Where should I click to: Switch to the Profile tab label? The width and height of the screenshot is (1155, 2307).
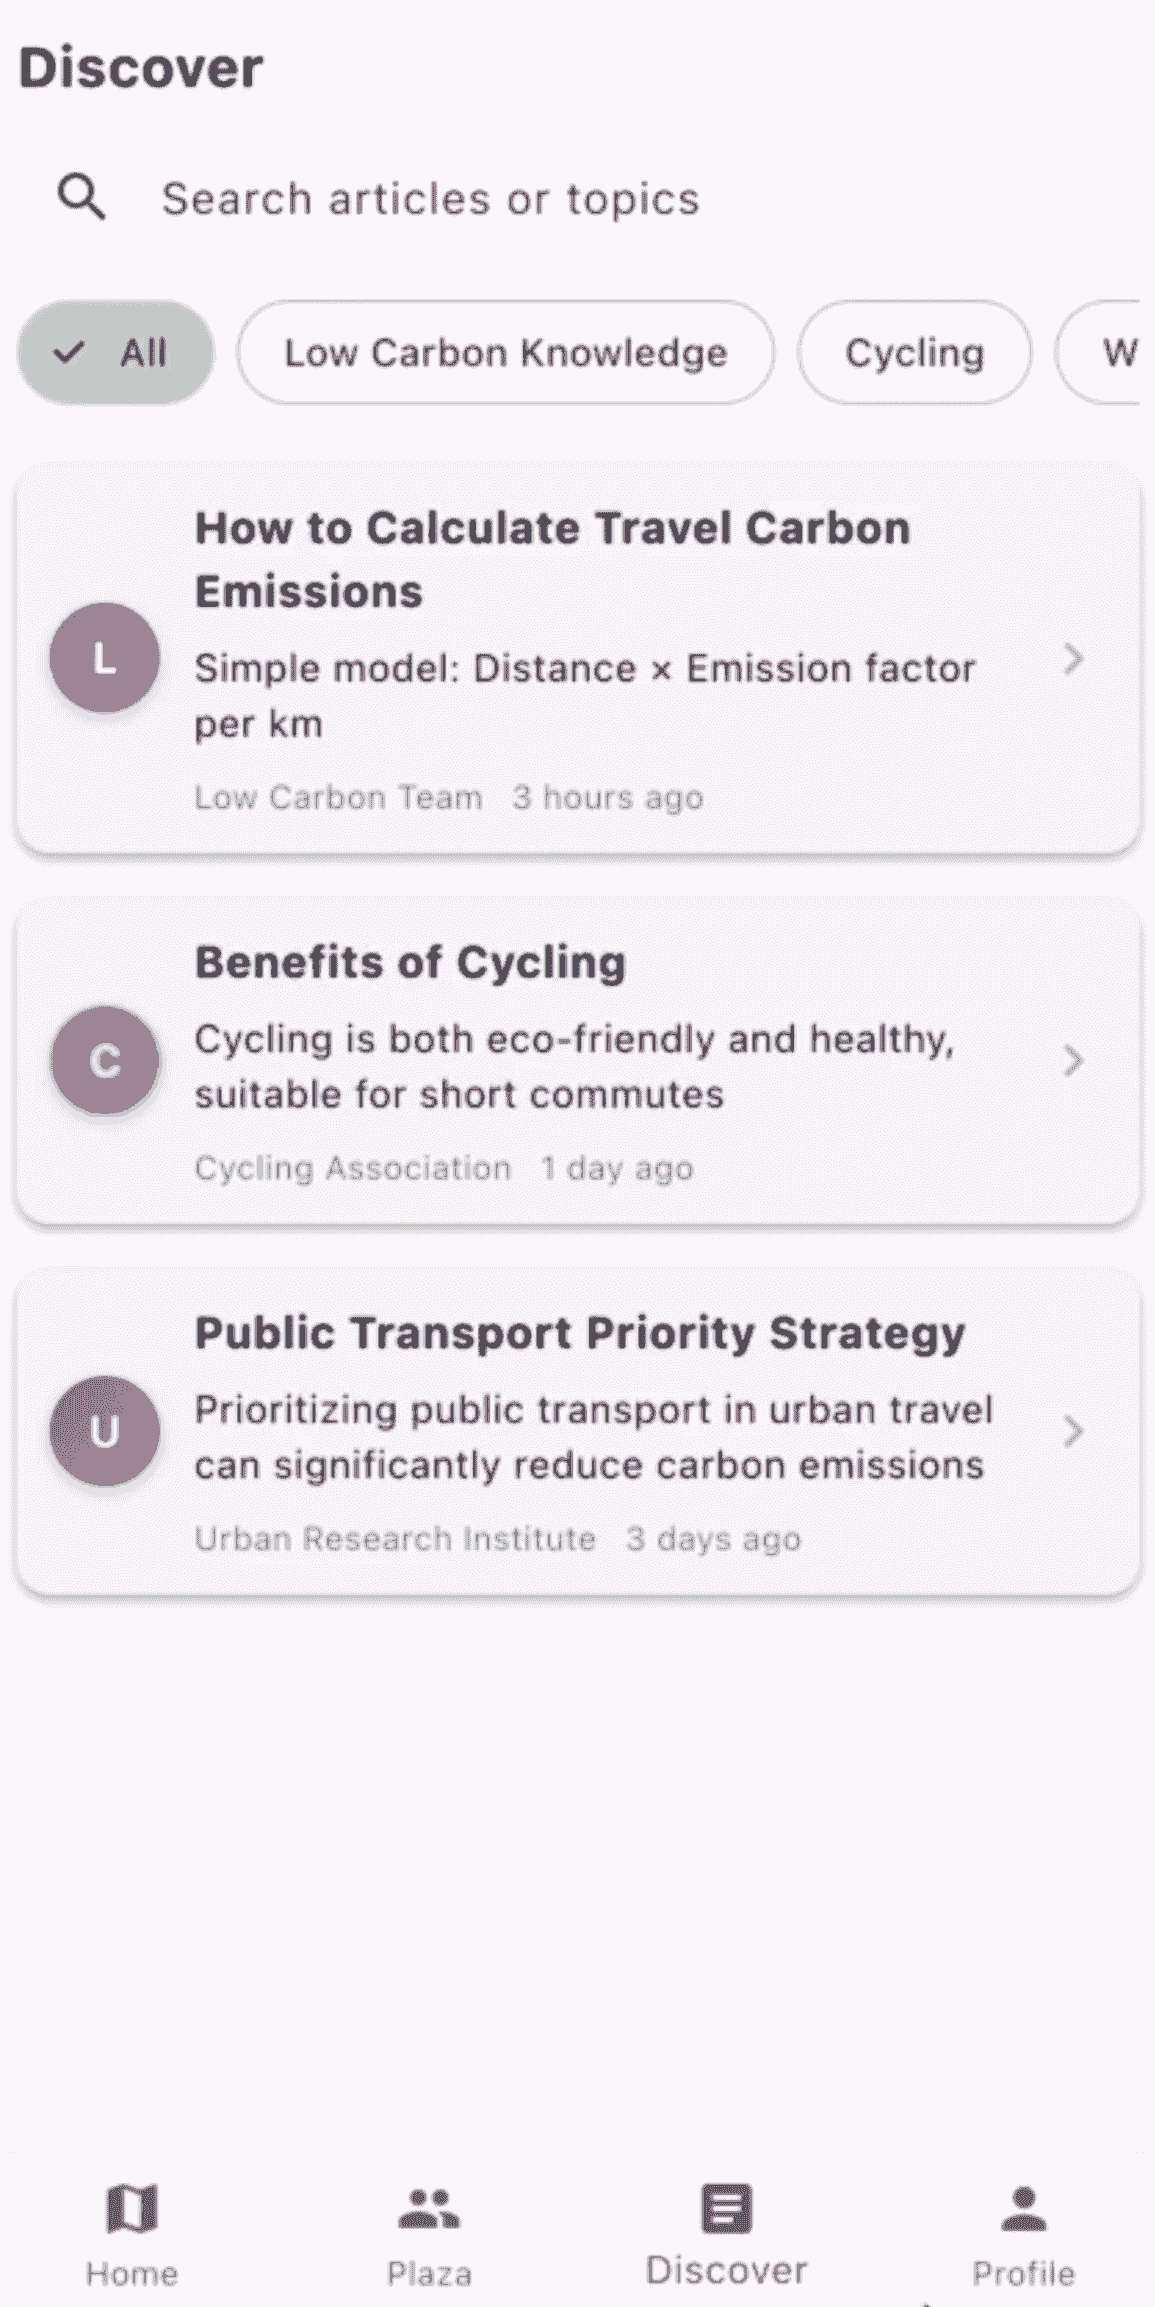coord(1023,2274)
